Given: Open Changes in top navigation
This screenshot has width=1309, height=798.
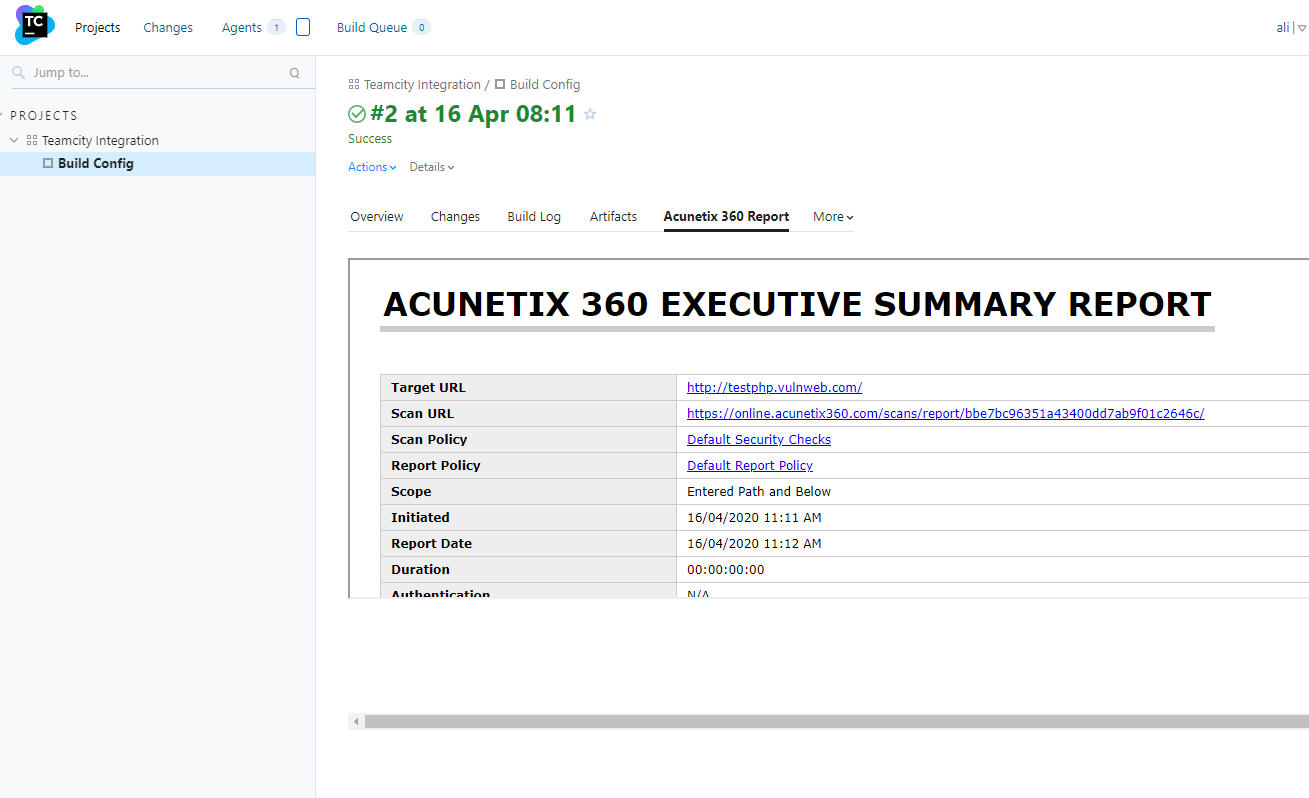Looking at the screenshot, I should (168, 28).
